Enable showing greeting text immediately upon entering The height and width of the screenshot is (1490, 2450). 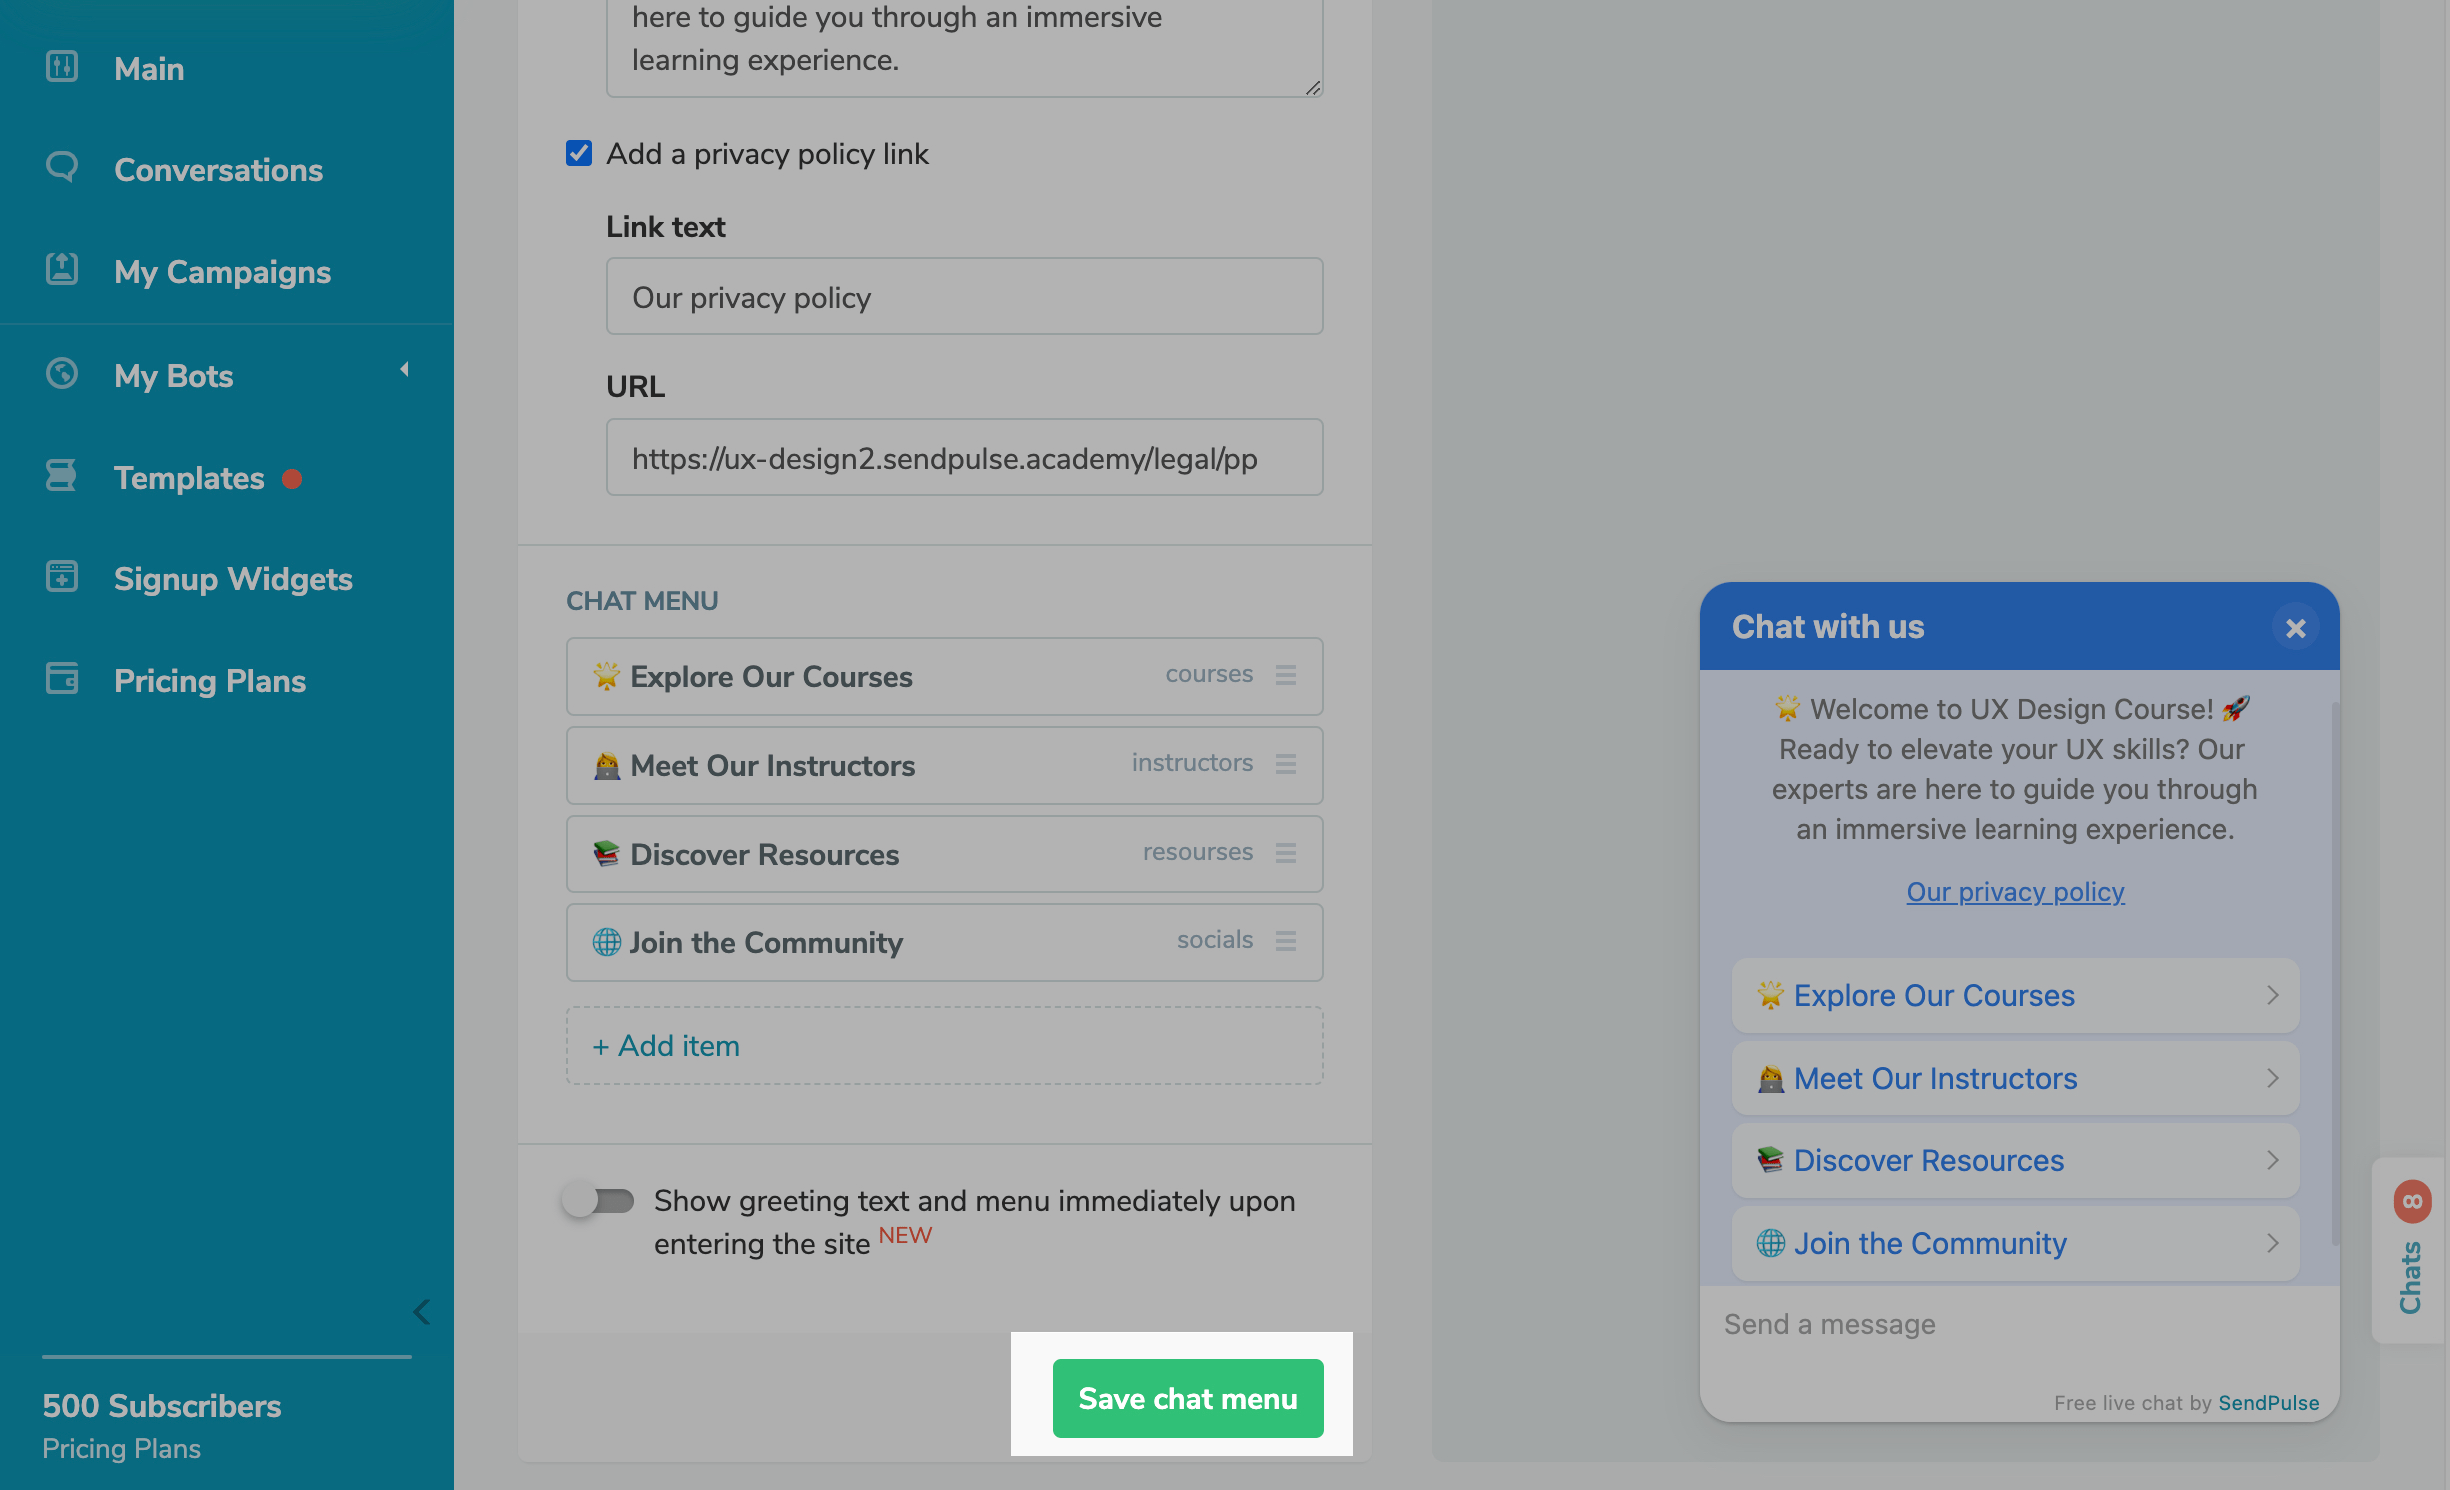tap(598, 1200)
